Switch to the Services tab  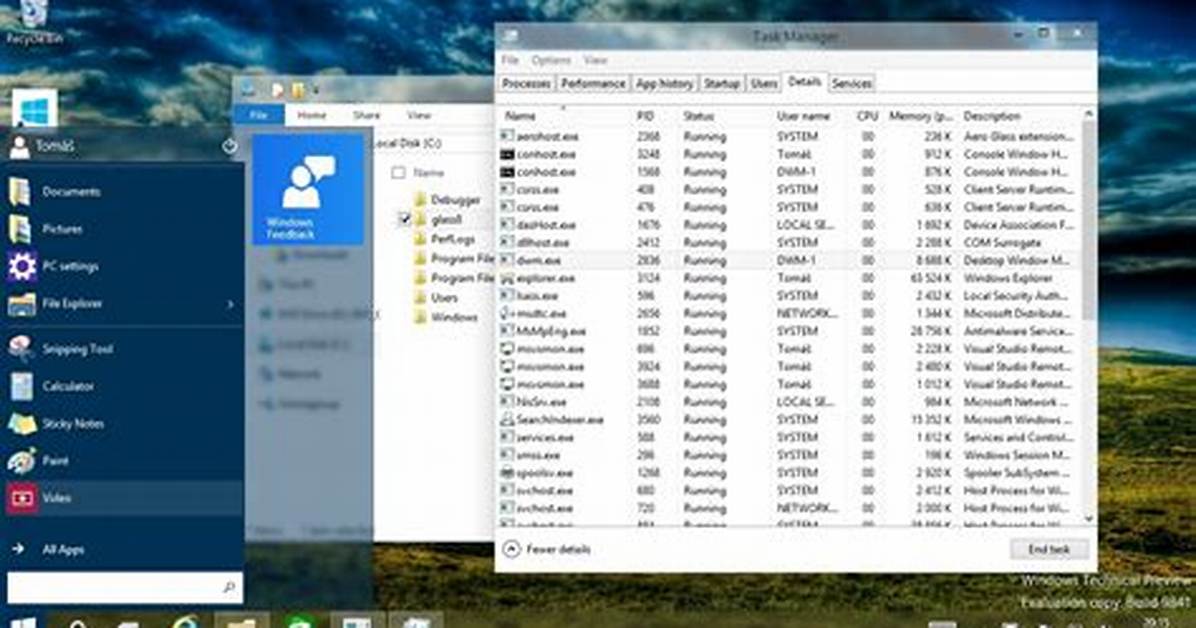pyautogui.click(x=851, y=83)
